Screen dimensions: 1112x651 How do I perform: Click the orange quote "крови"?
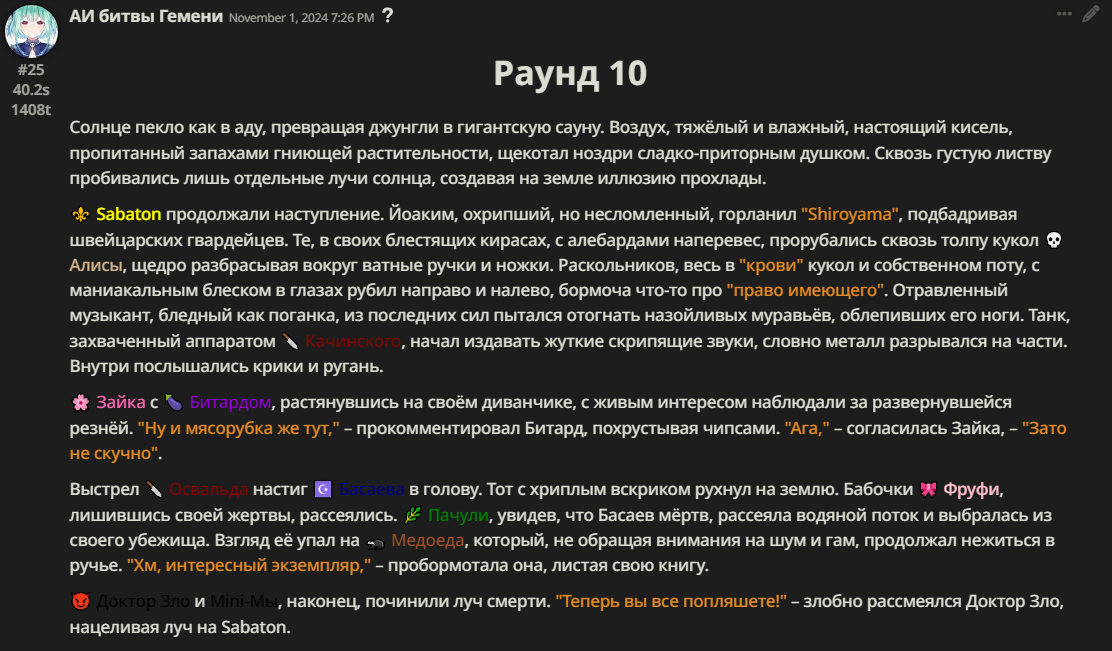[771, 265]
